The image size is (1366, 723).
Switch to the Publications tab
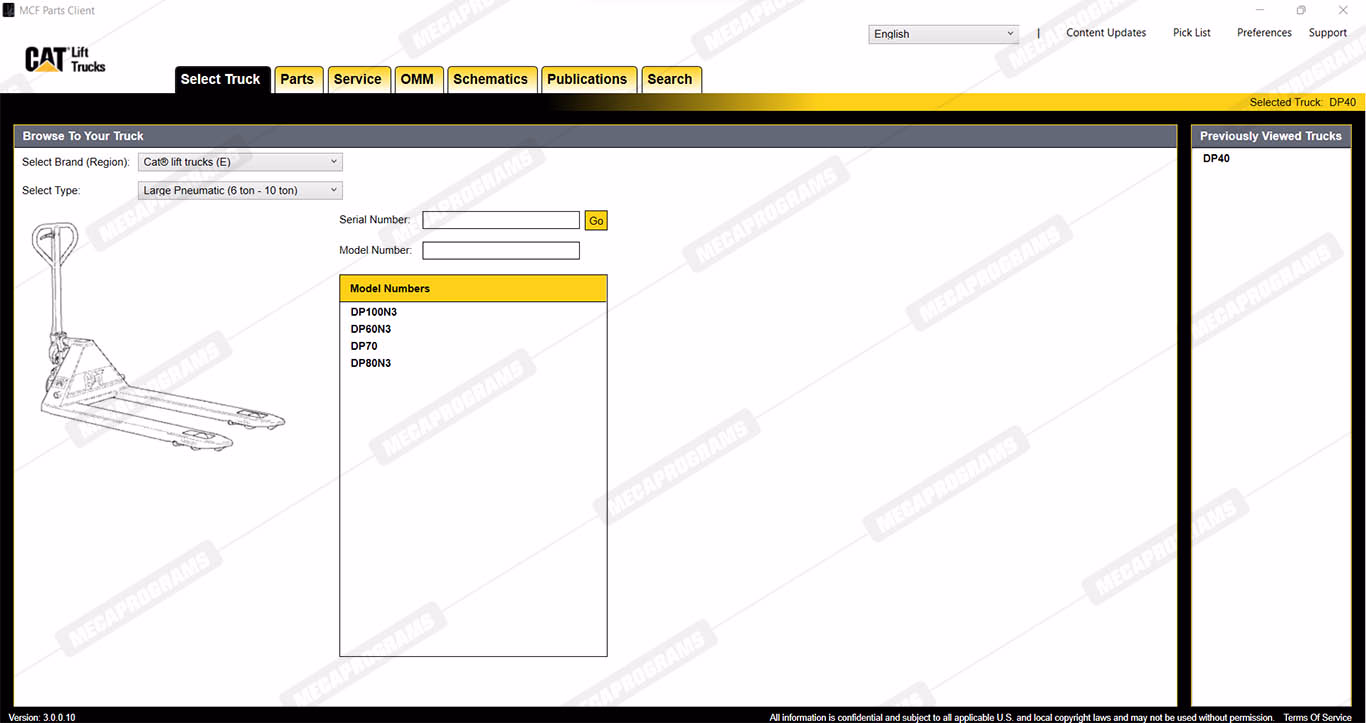point(587,80)
